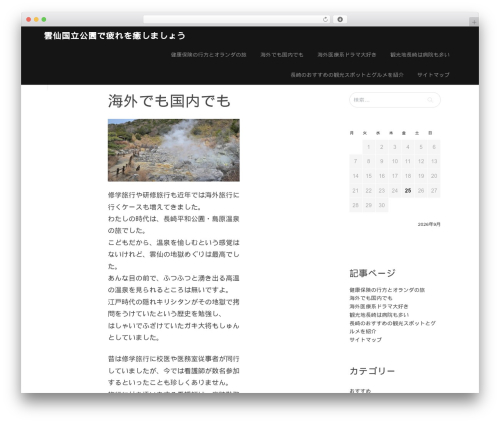Open the おすすめ category link

coord(360,391)
